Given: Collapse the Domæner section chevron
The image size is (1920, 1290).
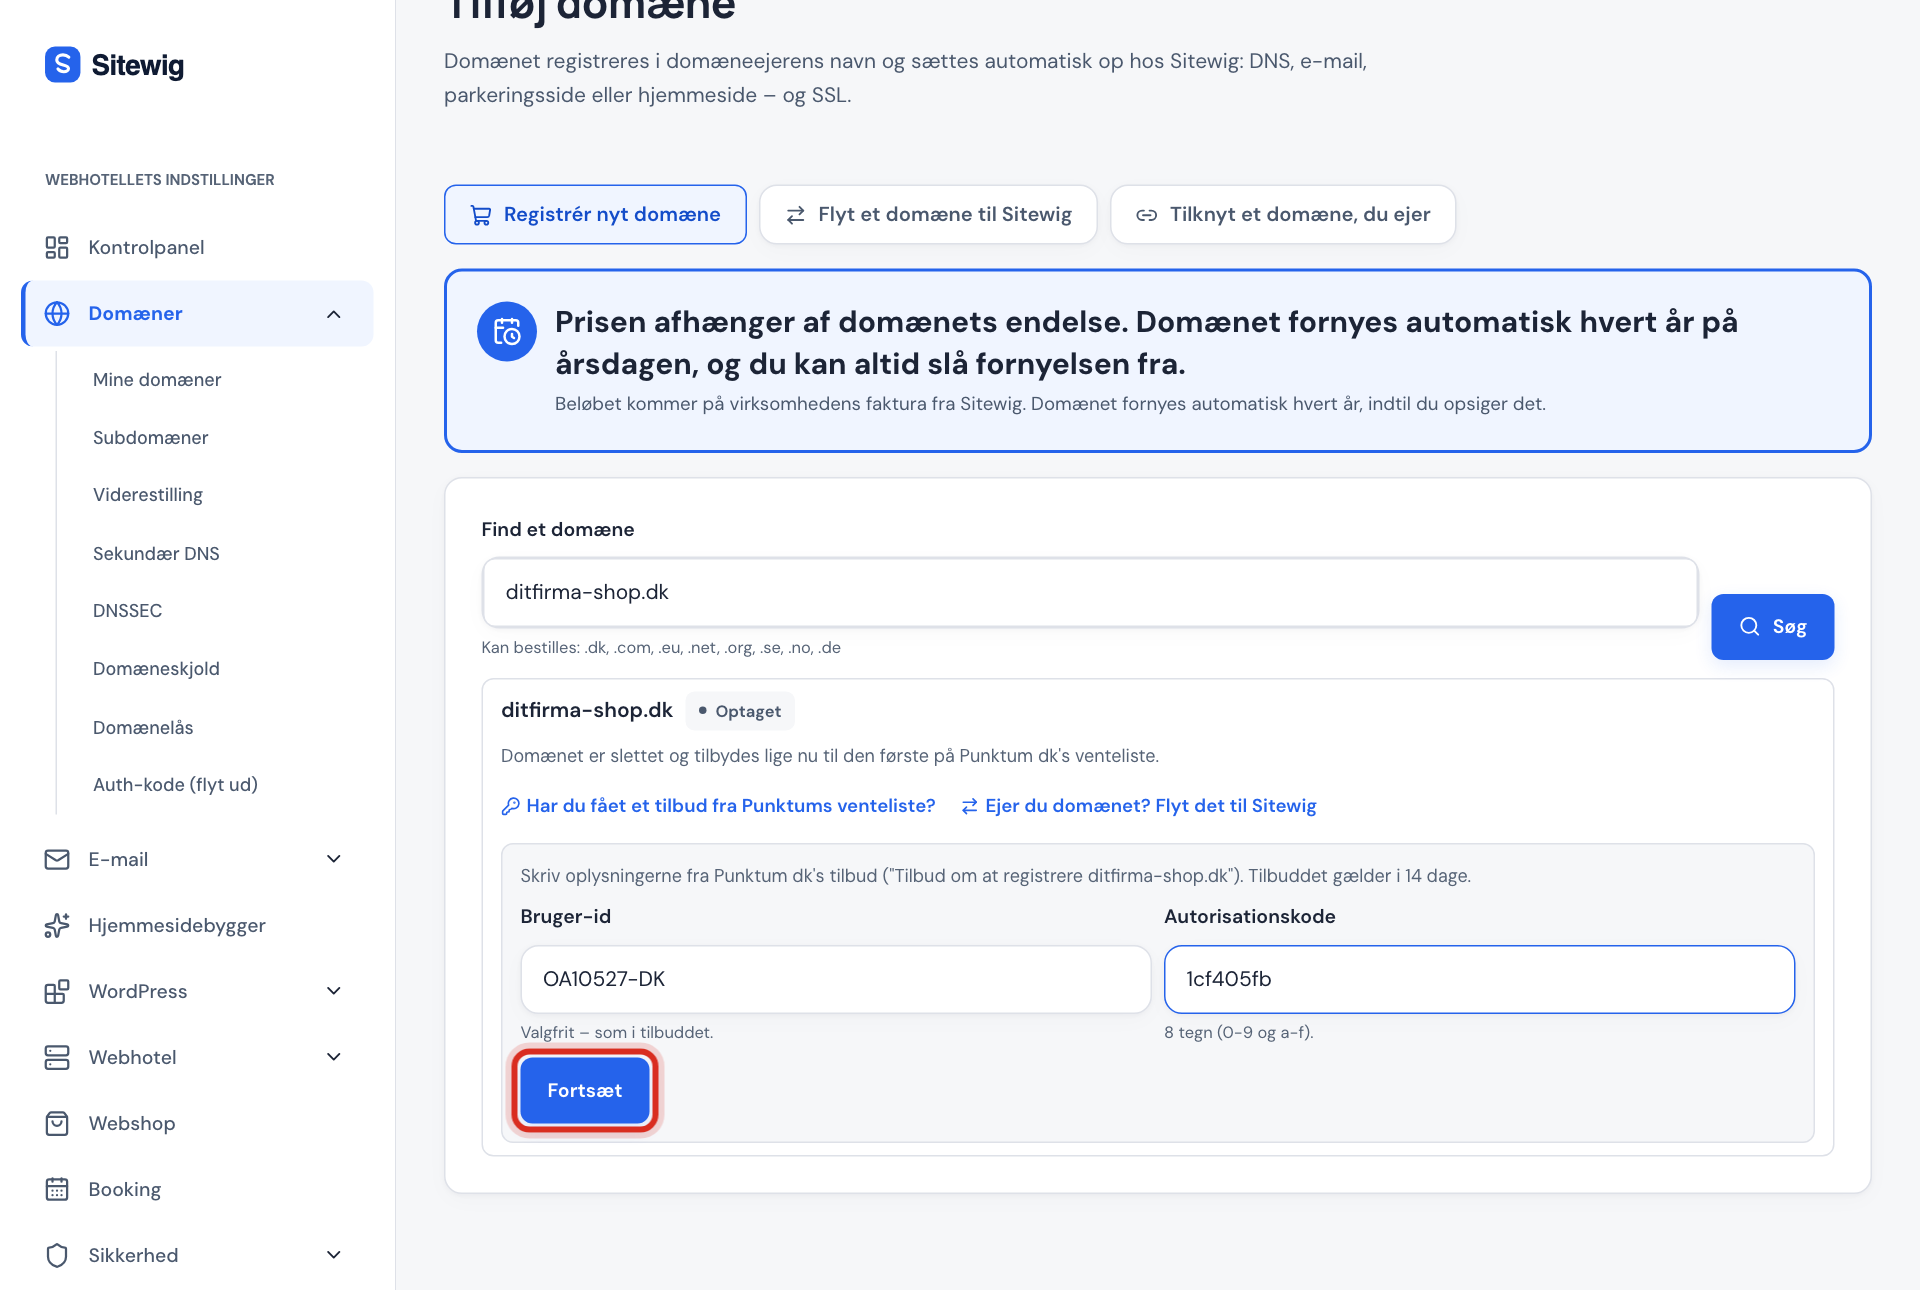Looking at the screenshot, I should pos(334,314).
